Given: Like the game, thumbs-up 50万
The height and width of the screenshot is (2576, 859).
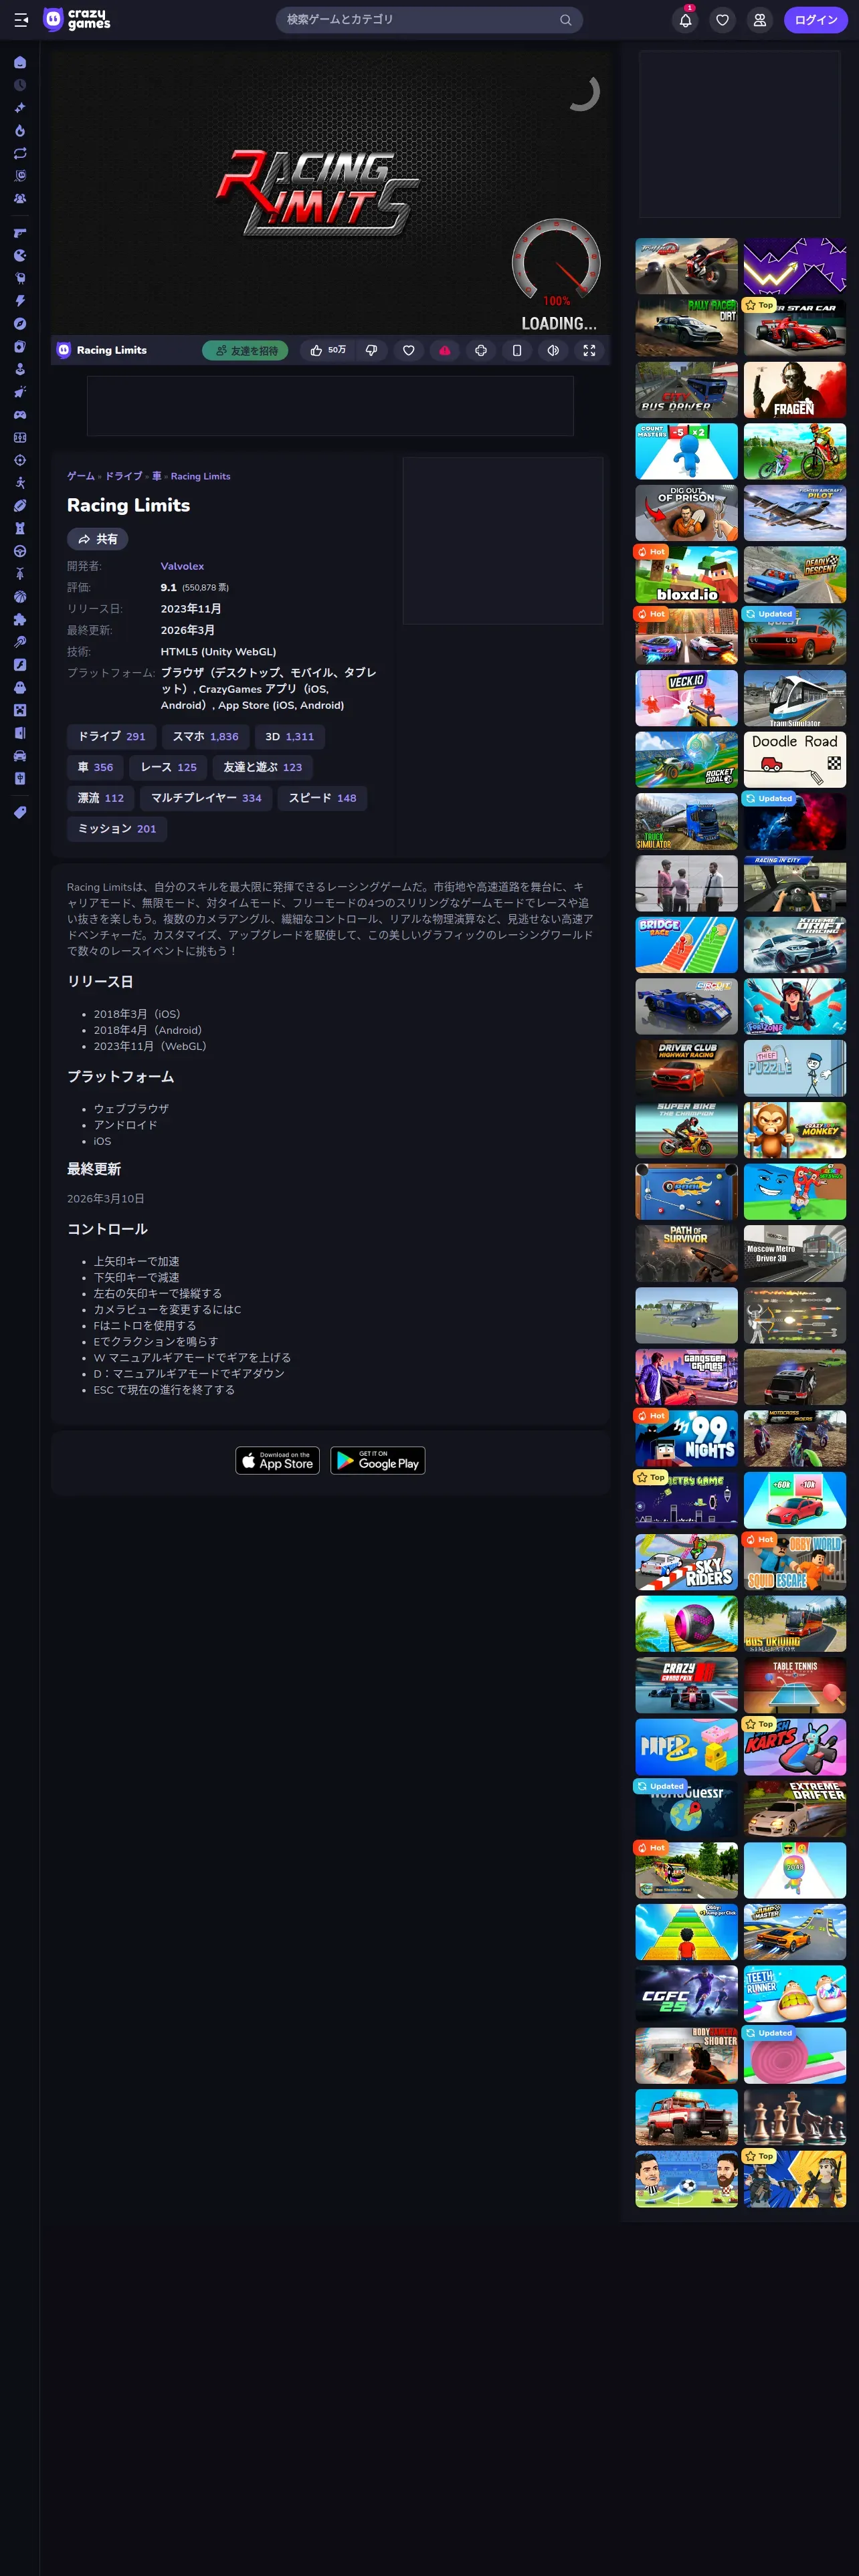Looking at the screenshot, I should click(x=328, y=350).
